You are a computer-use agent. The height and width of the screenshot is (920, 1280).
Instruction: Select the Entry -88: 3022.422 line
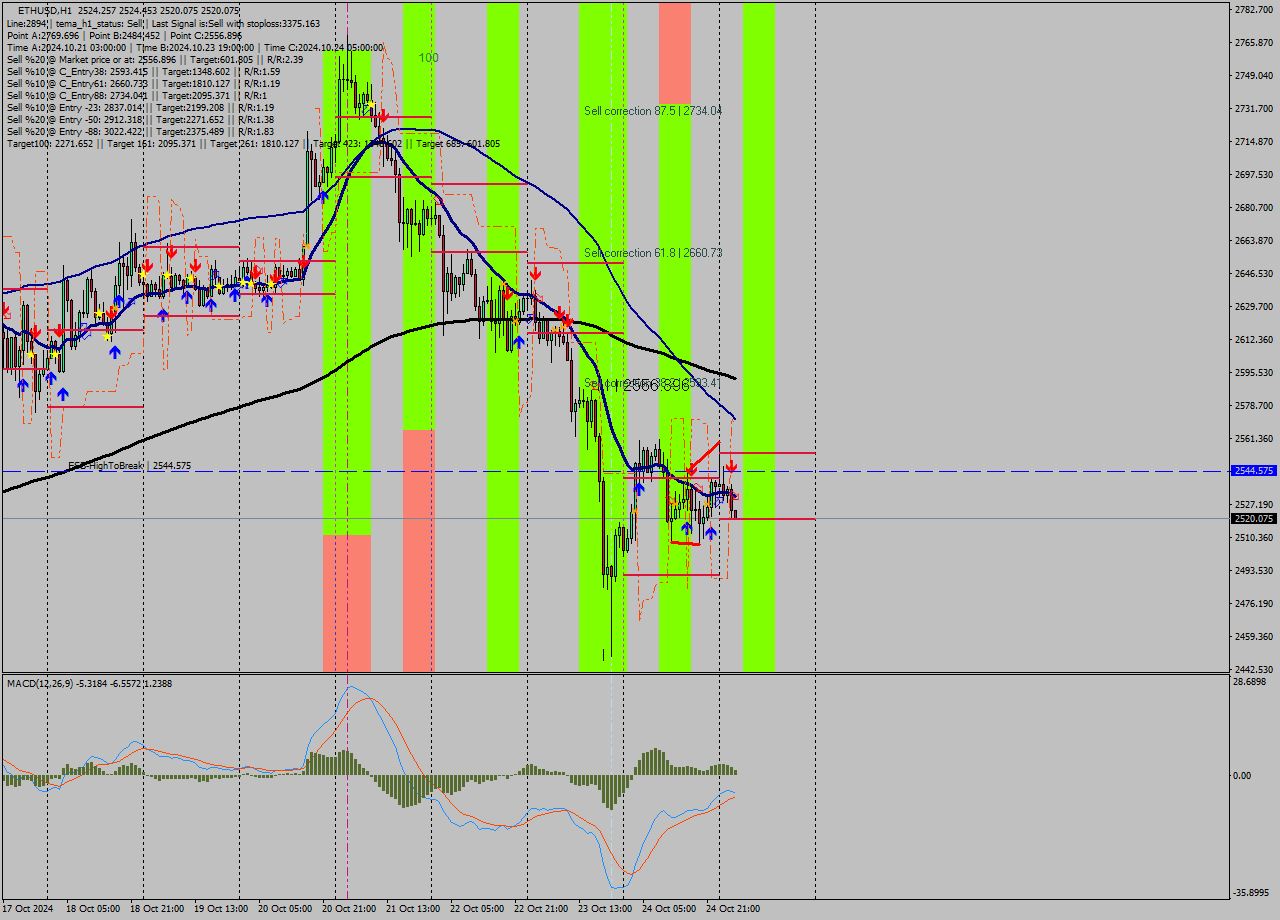(140, 131)
